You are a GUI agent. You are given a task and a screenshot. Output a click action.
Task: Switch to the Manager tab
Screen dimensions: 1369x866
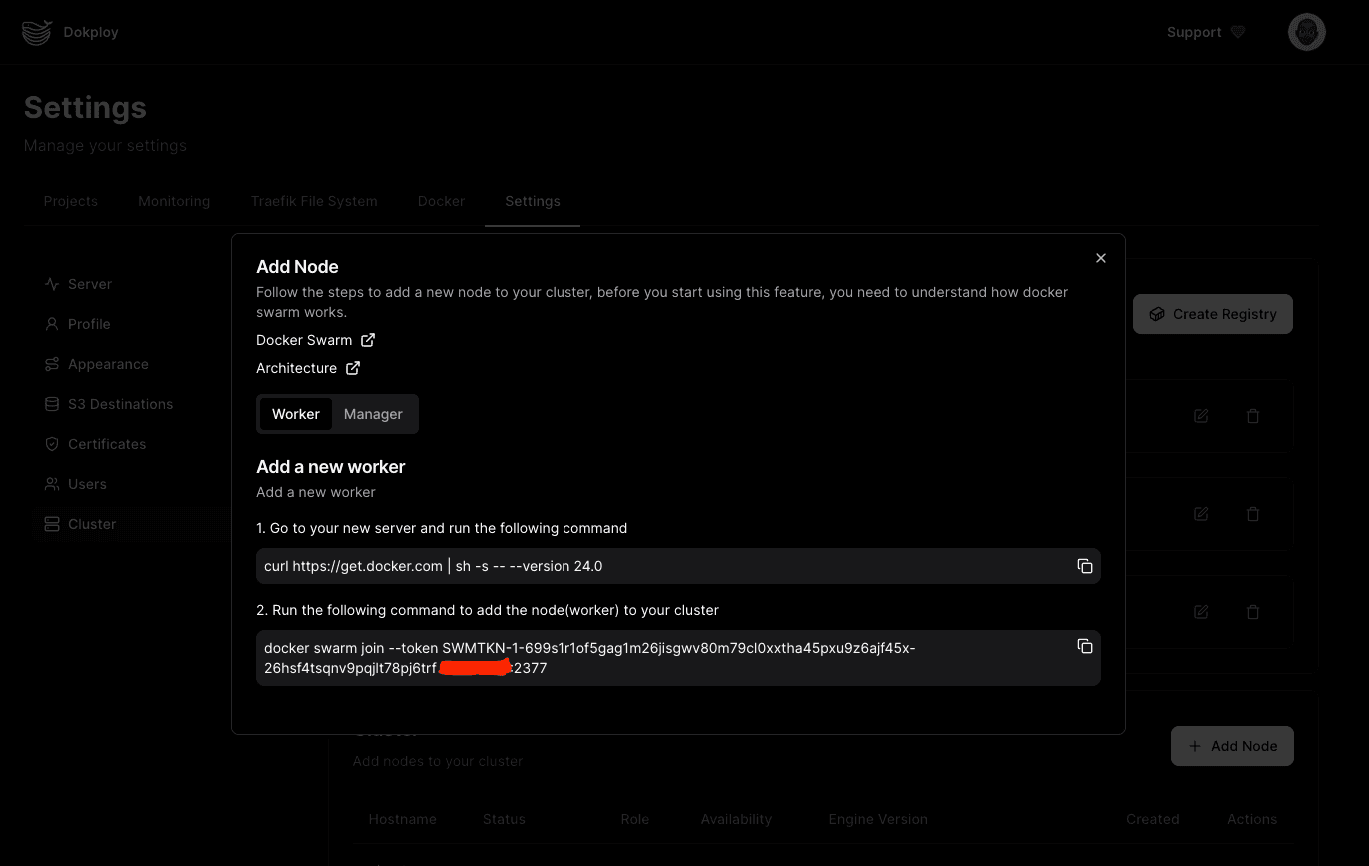(373, 414)
